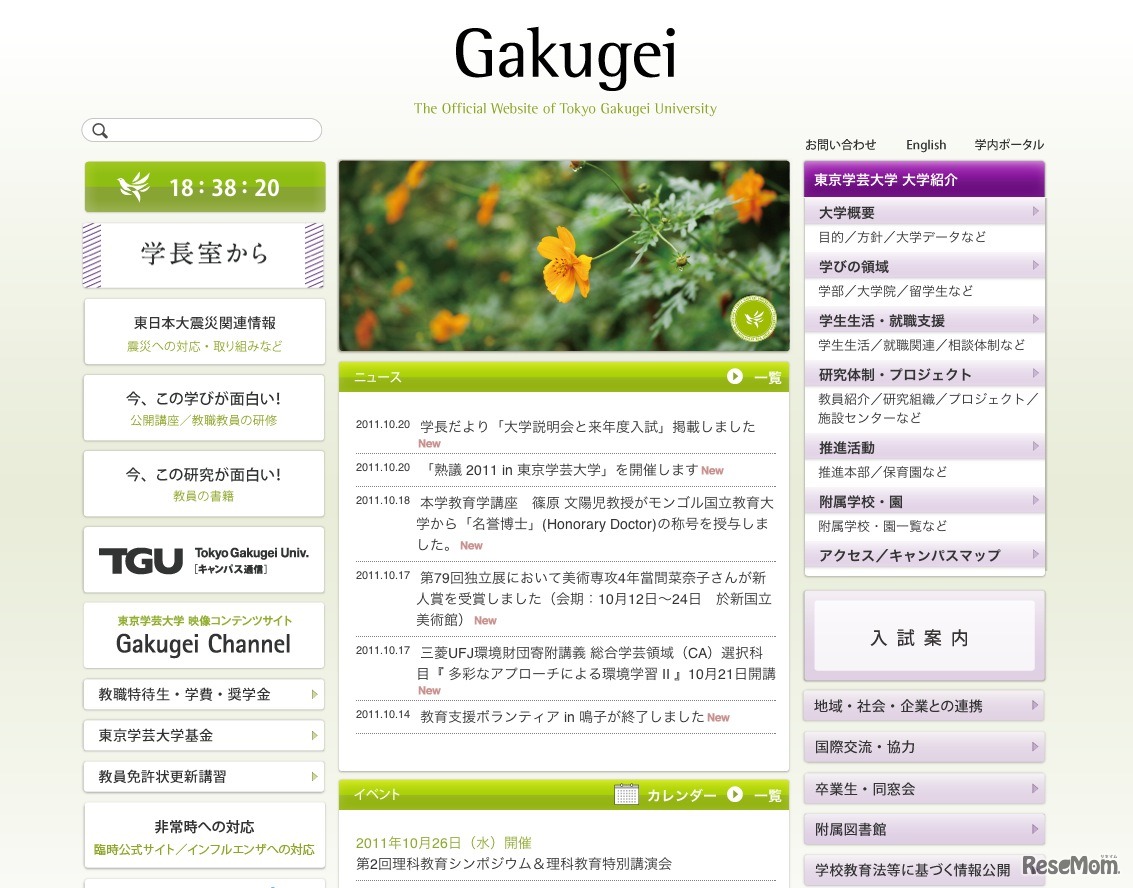Open 今、この学びが面白い! box
The image size is (1133, 888).
pos(204,408)
